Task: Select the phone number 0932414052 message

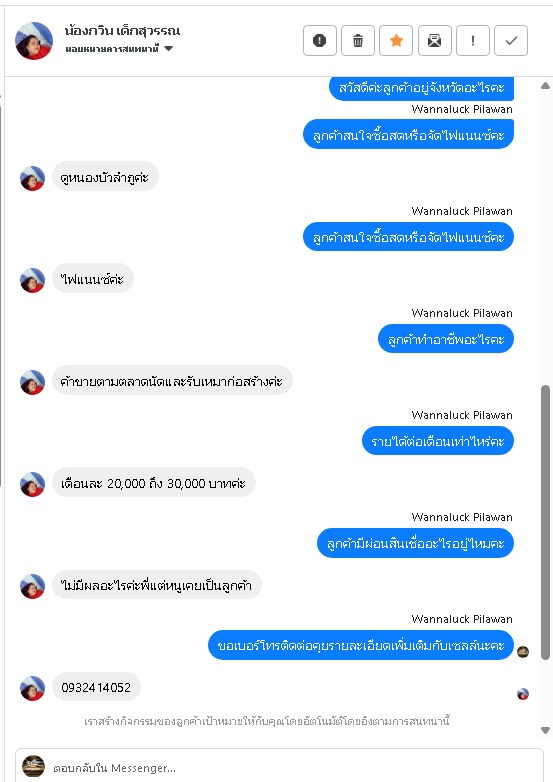Action: (x=96, y=687)
